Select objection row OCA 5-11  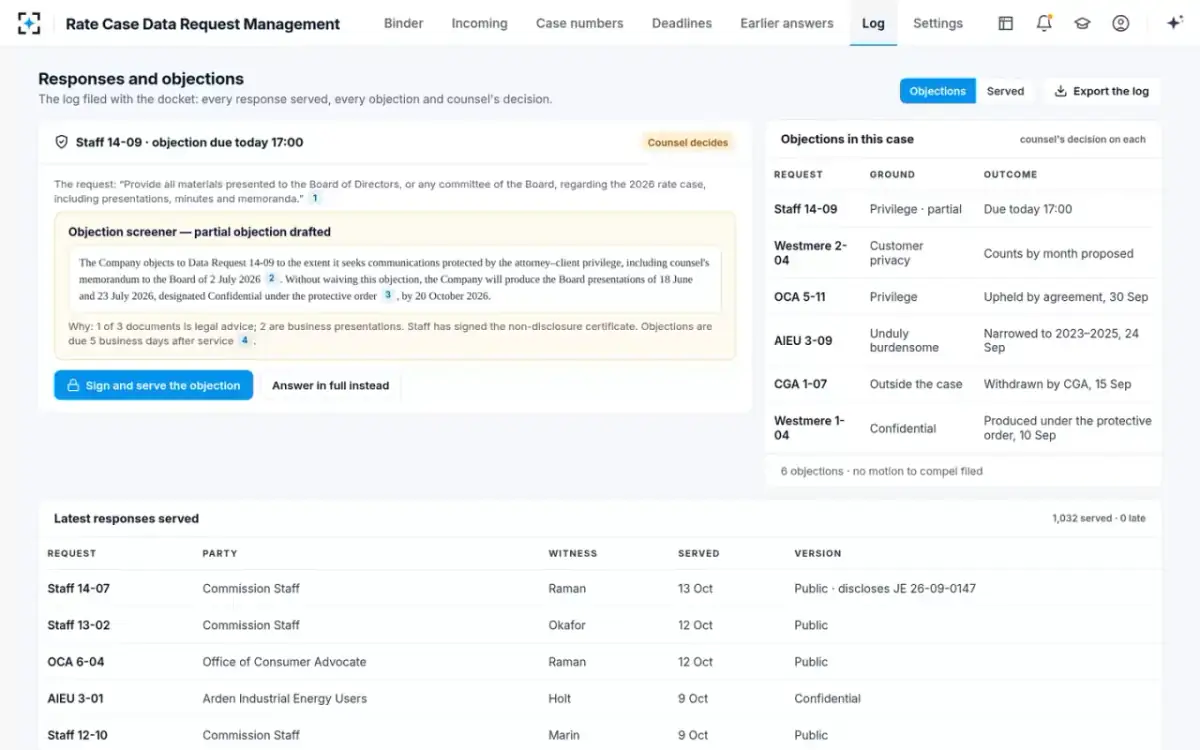964,297
